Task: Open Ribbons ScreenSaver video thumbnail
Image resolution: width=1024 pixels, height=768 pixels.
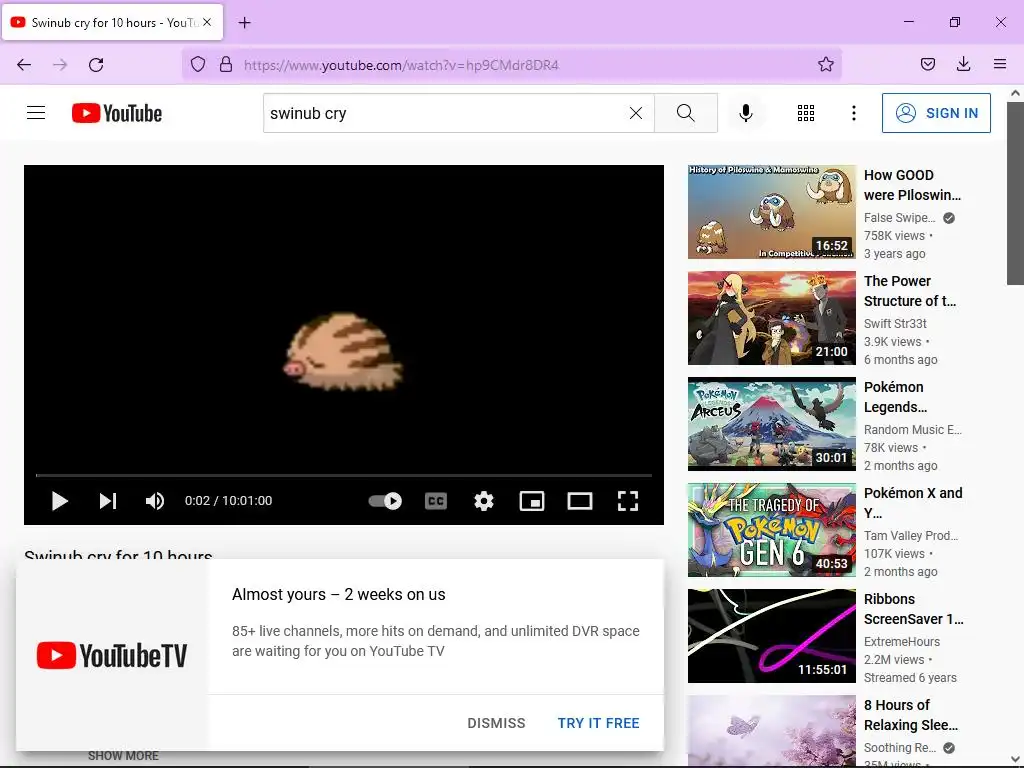Action: [771, 636]
